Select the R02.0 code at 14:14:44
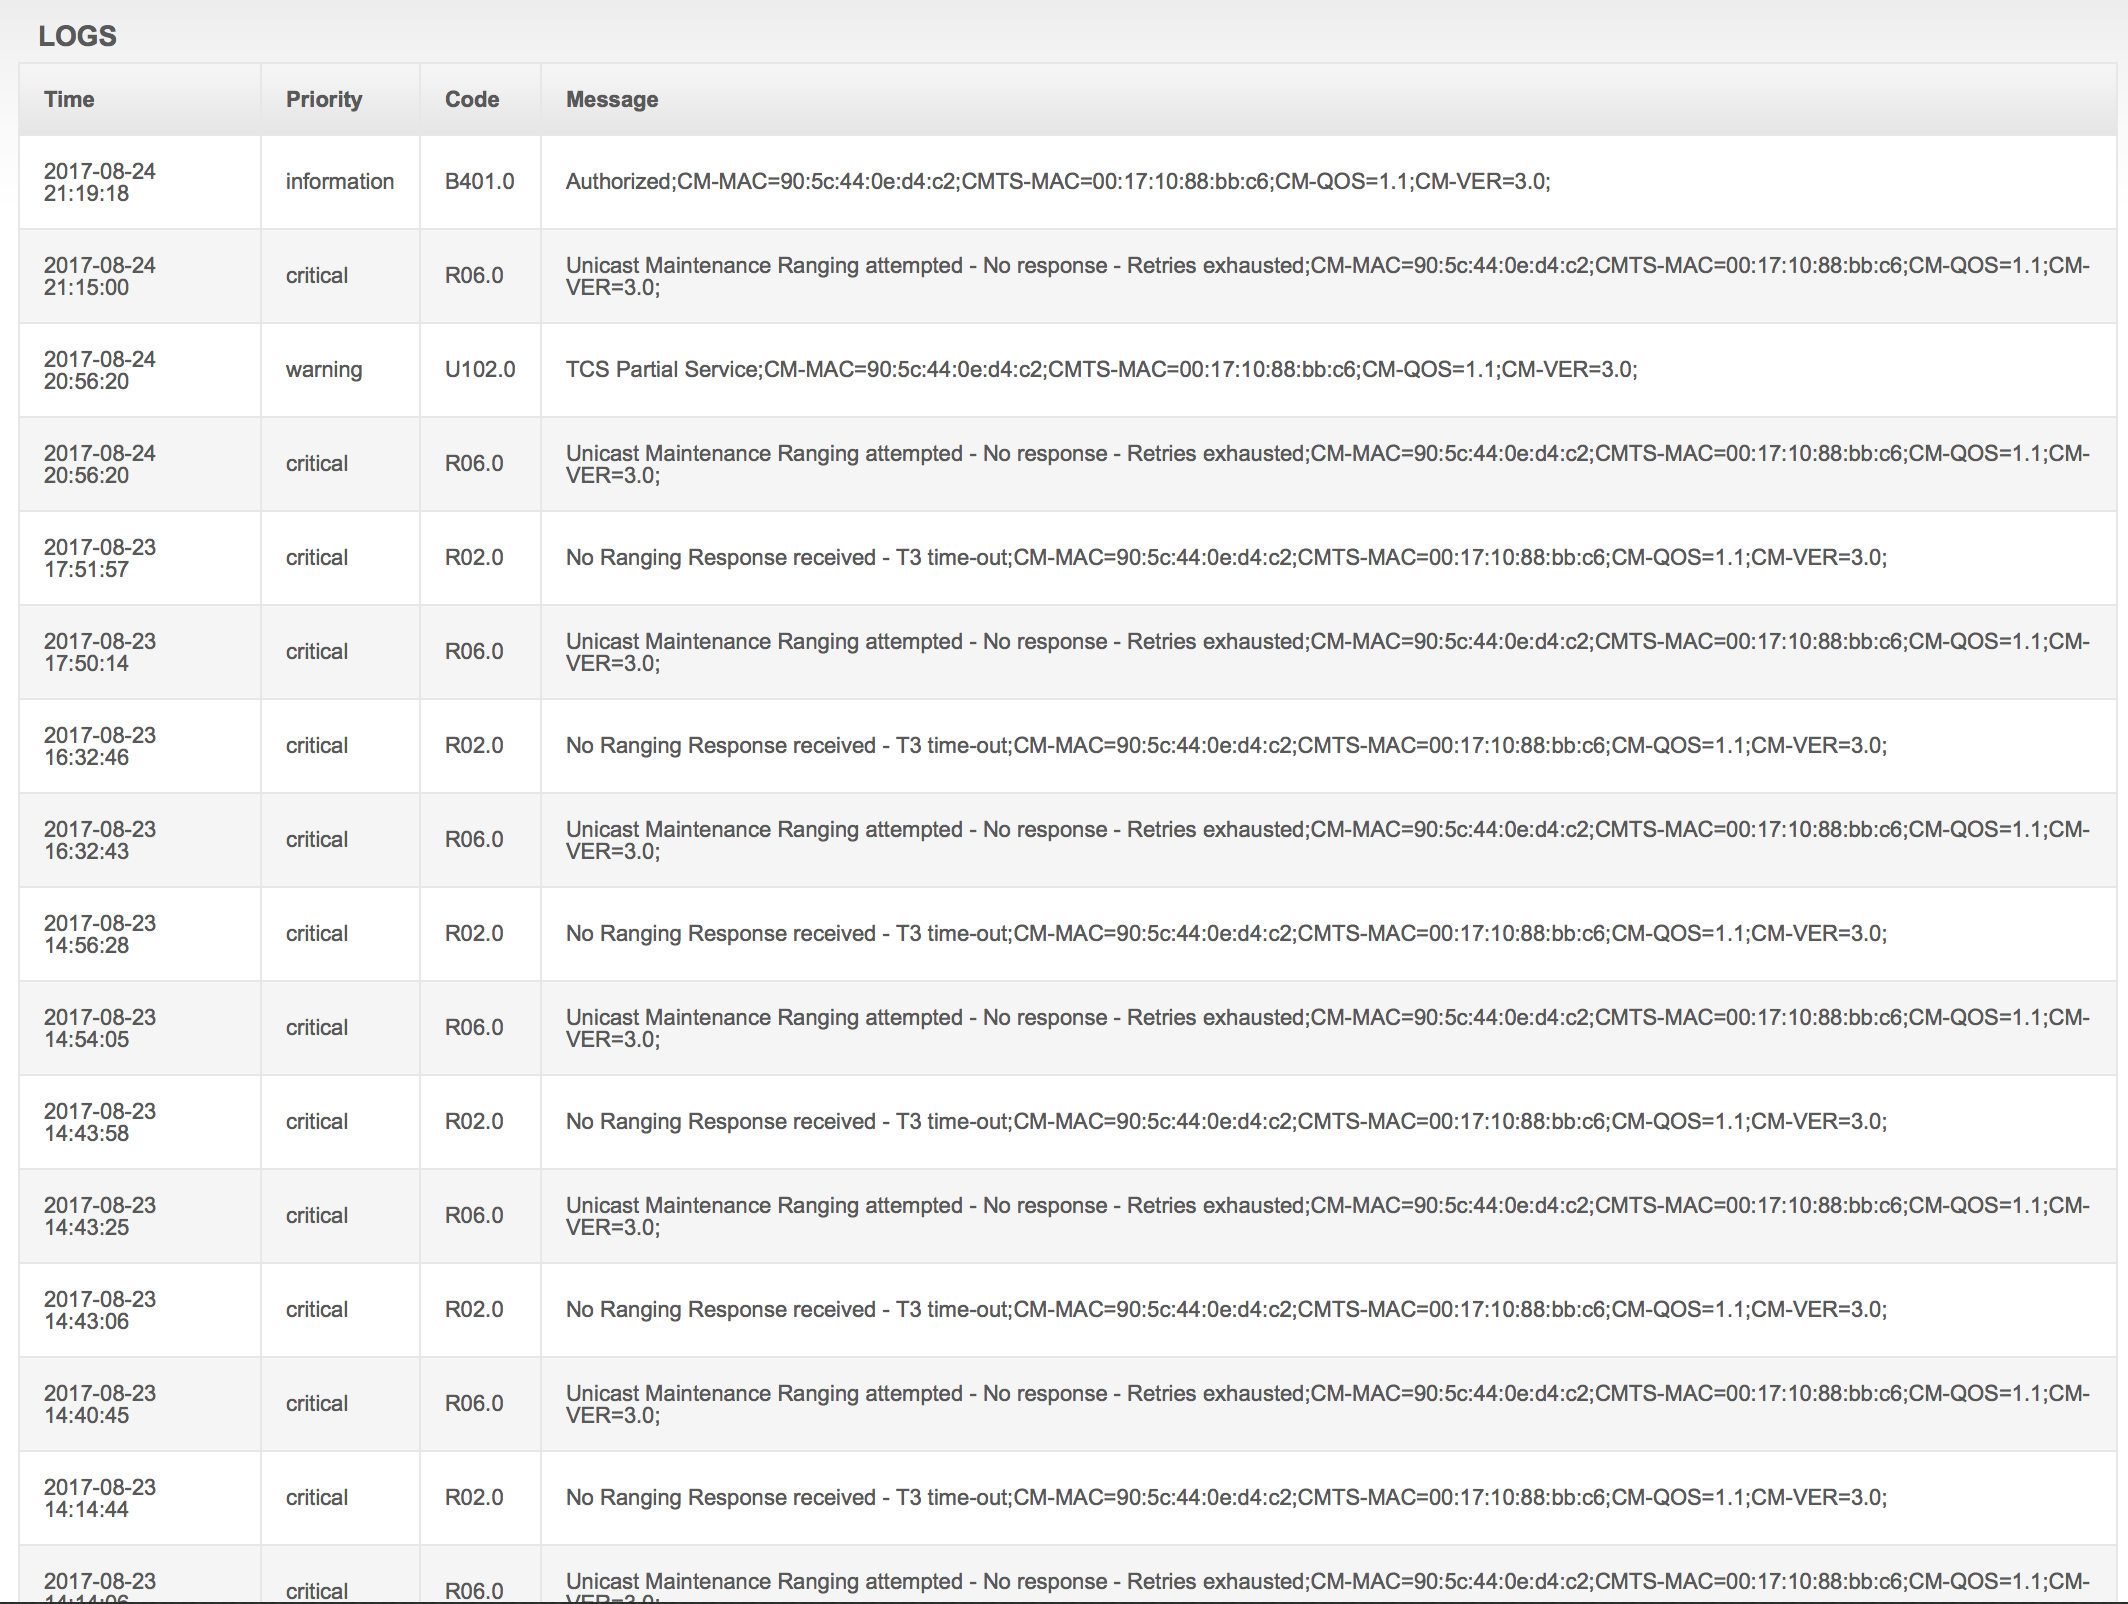 (473, 1497)
